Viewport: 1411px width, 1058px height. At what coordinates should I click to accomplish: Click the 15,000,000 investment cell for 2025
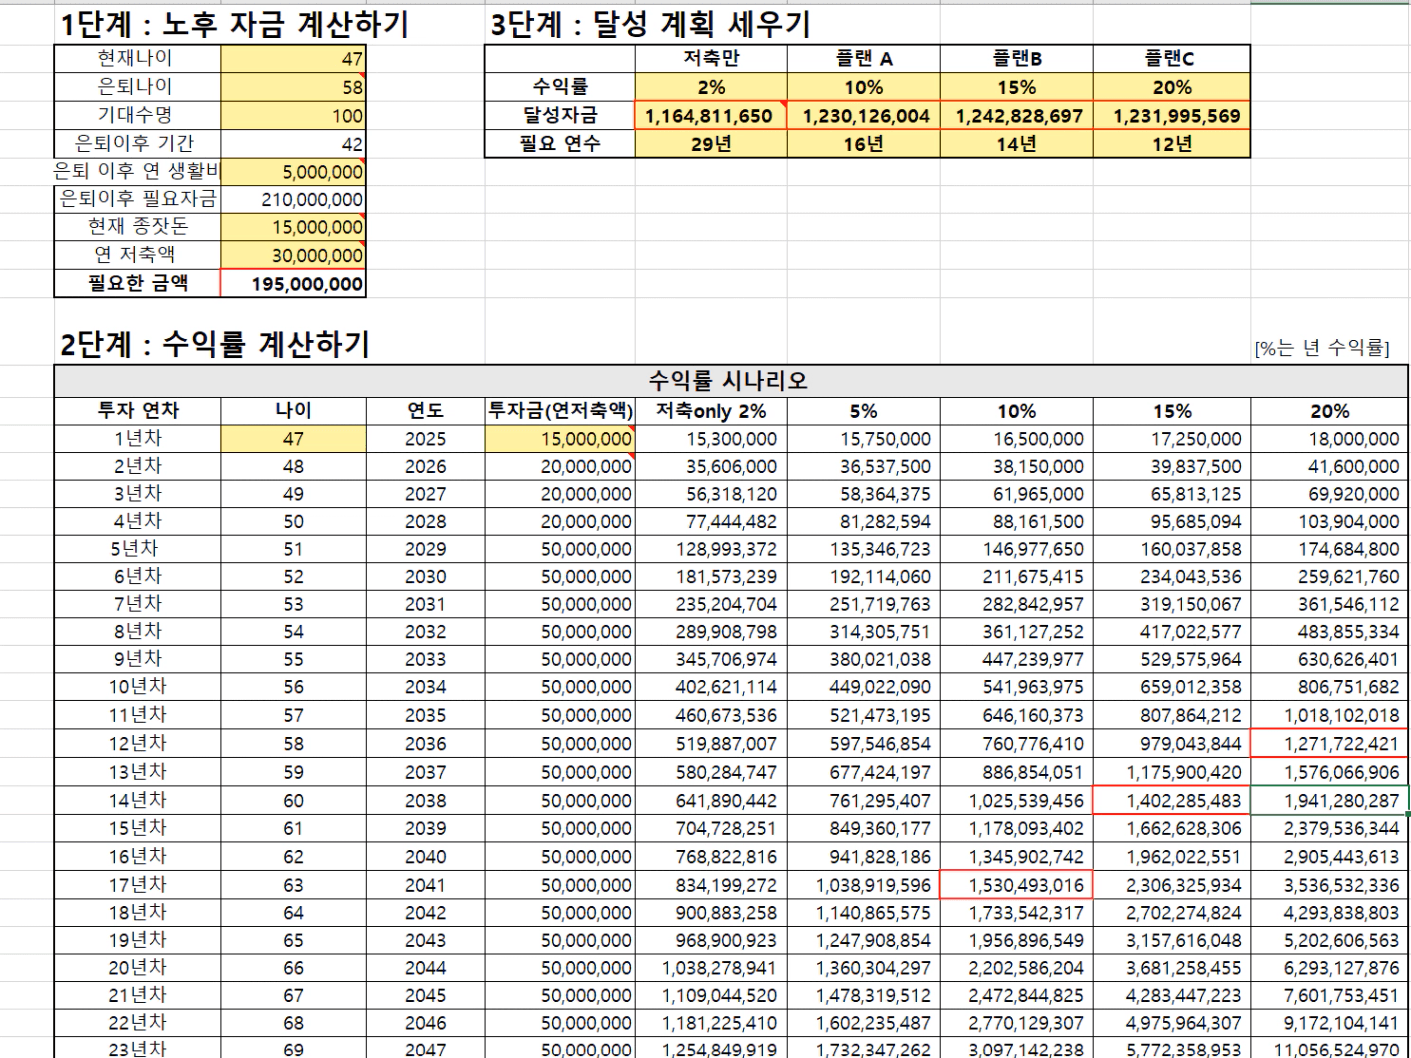(x=560, y=438)
